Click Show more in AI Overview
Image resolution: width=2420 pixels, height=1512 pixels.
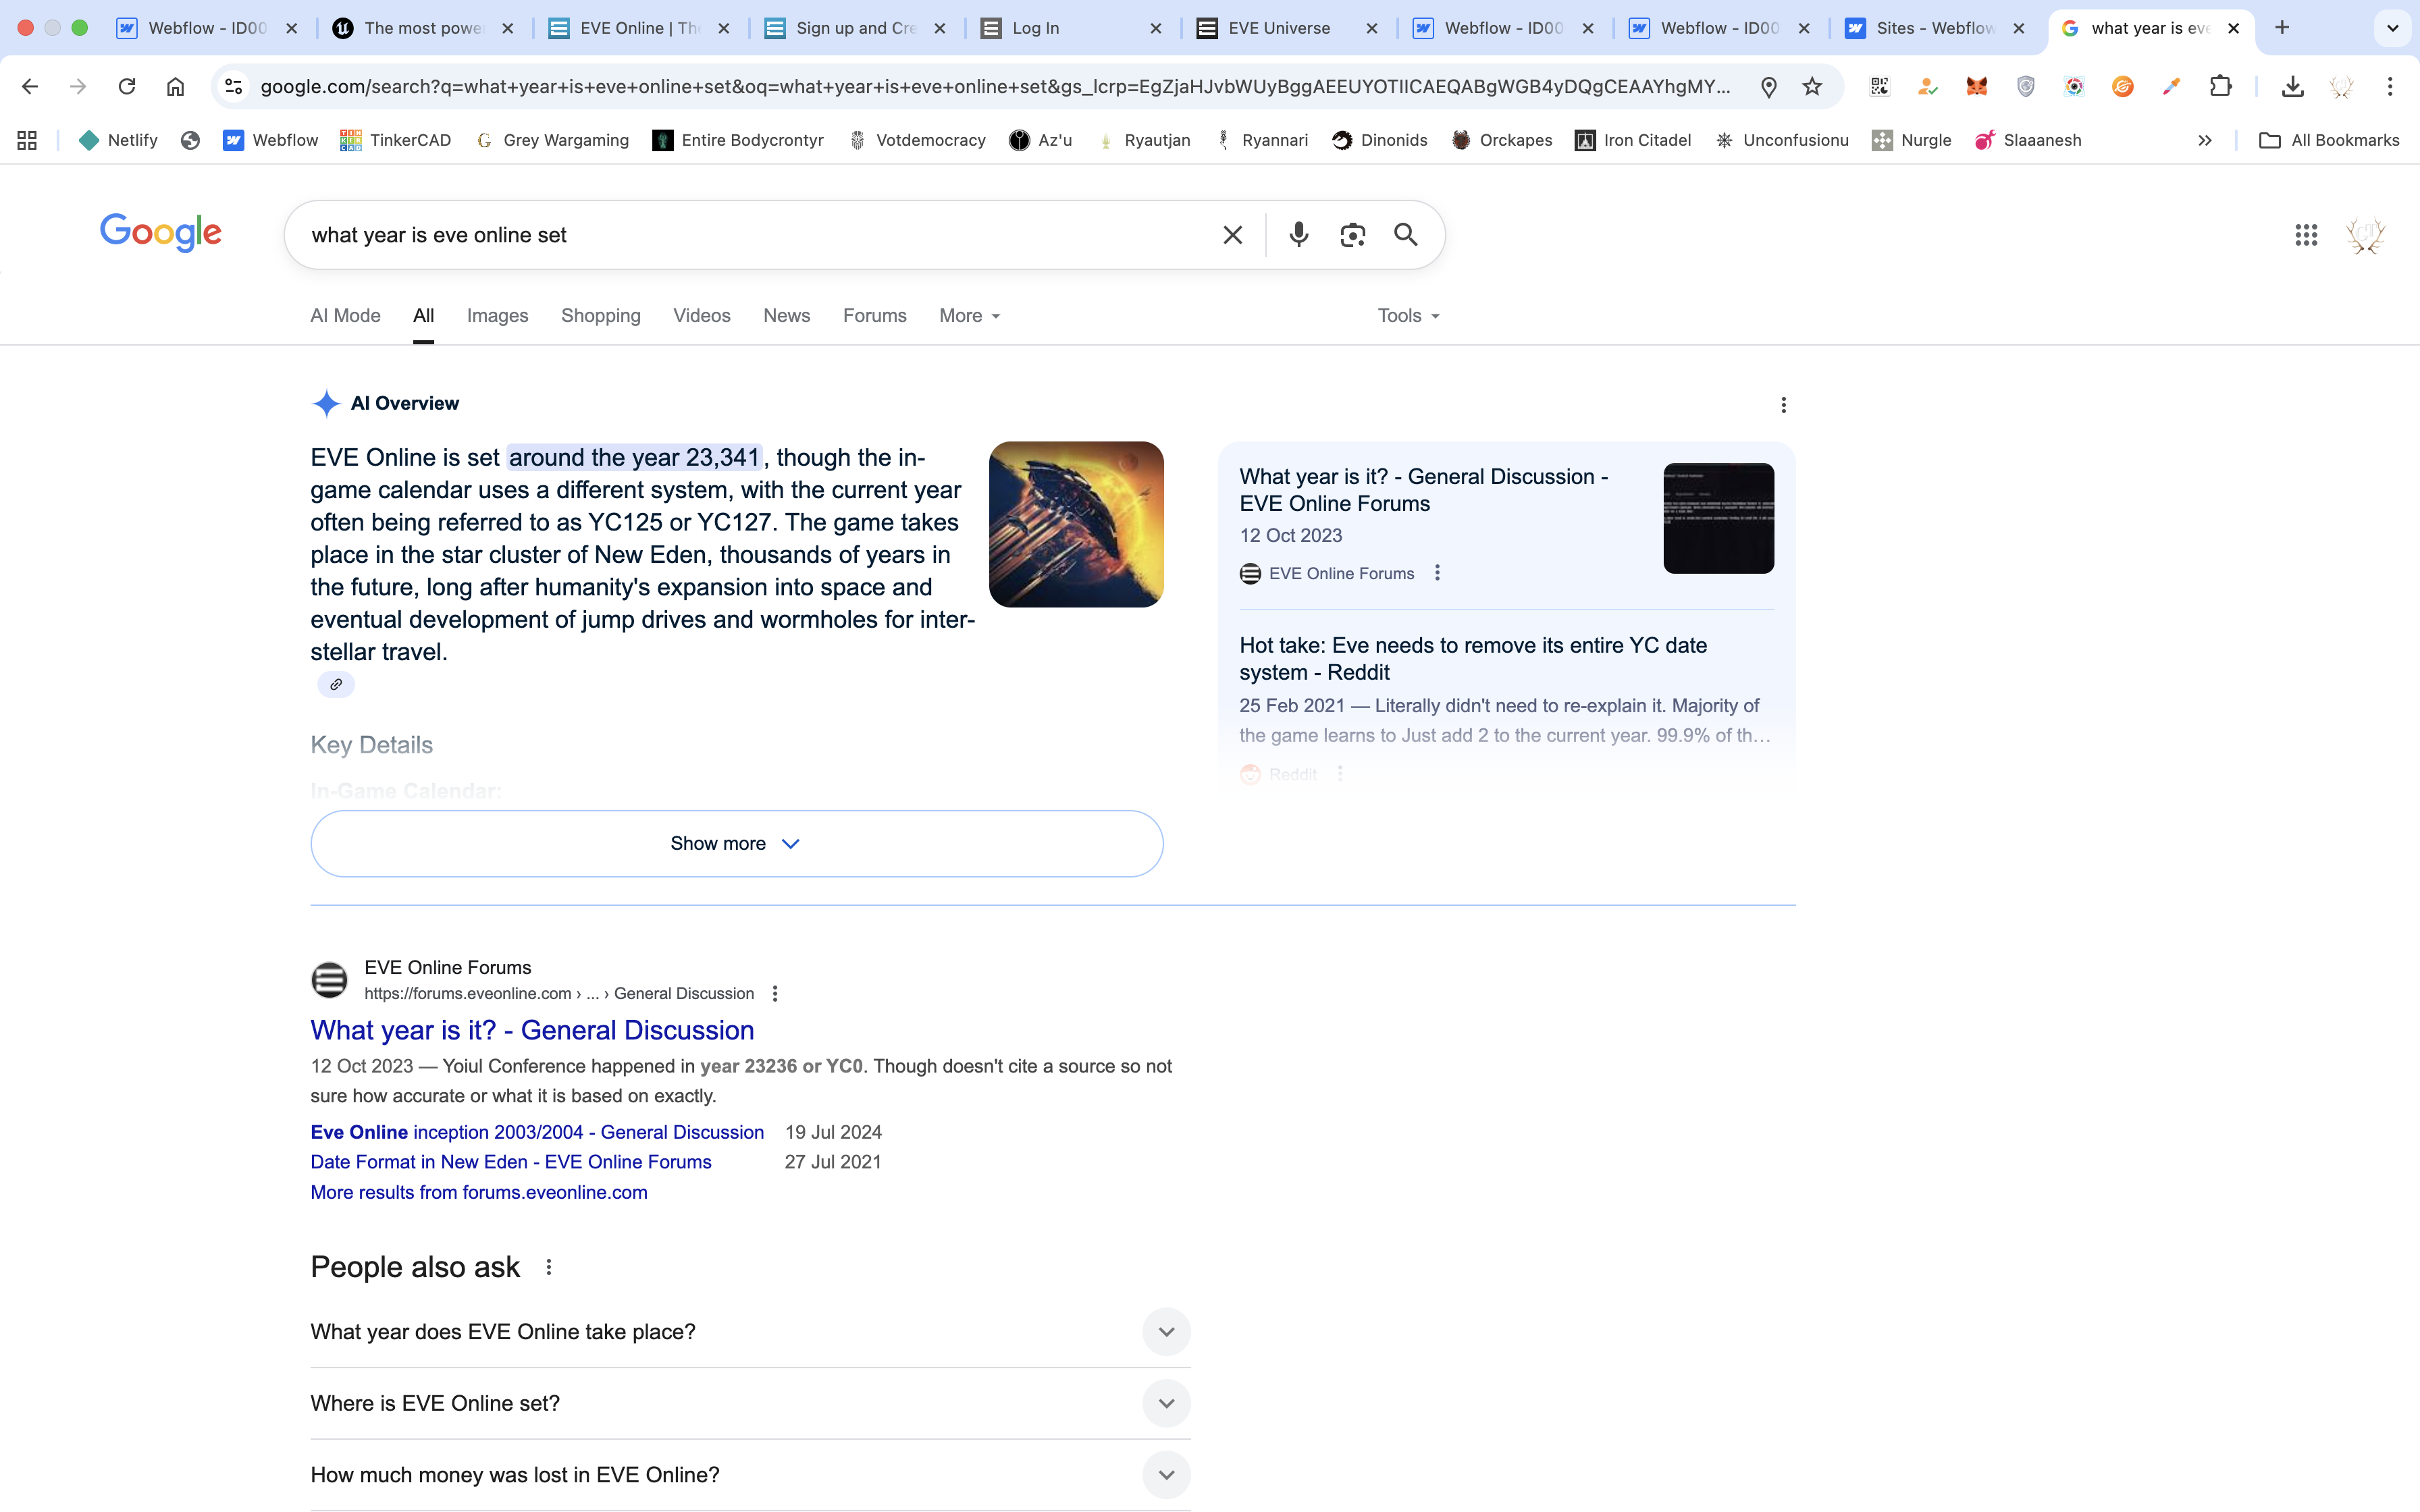coord(736,844)
